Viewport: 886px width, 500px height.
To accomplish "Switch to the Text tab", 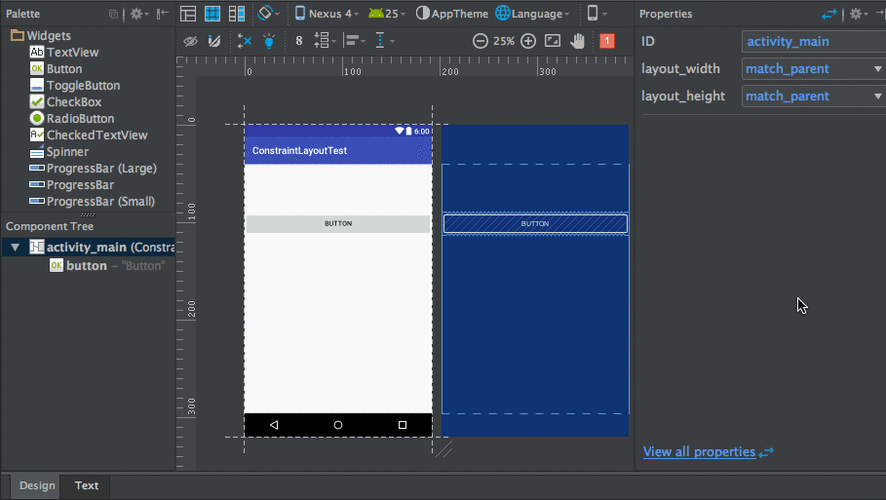I will pyautogui.click(x=87, y=486).
